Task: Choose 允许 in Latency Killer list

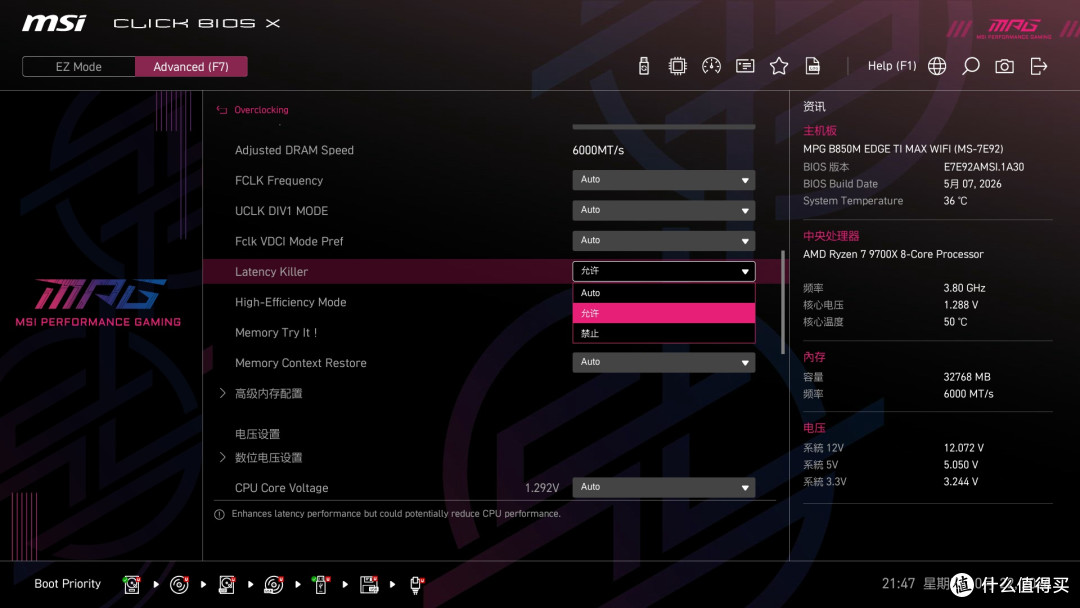Action: [x=663, y=313]
